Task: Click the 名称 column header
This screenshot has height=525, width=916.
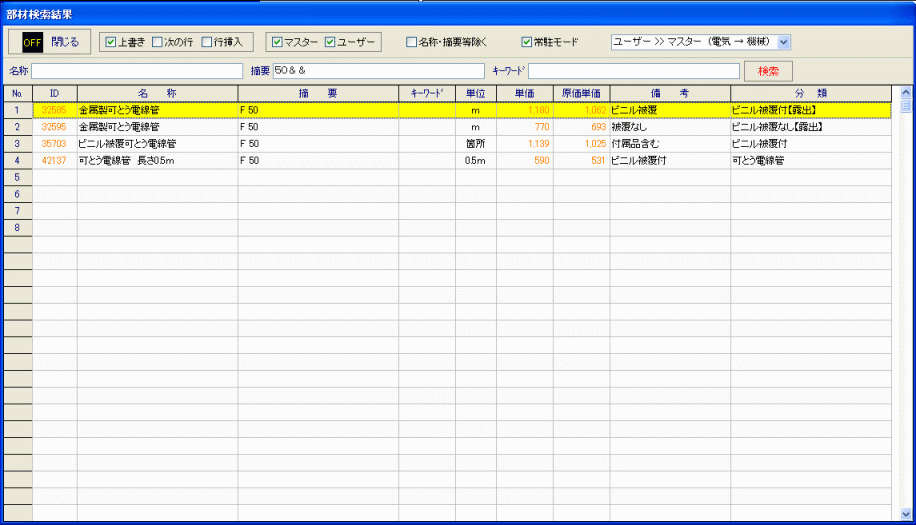Action: tap(158, 93)
